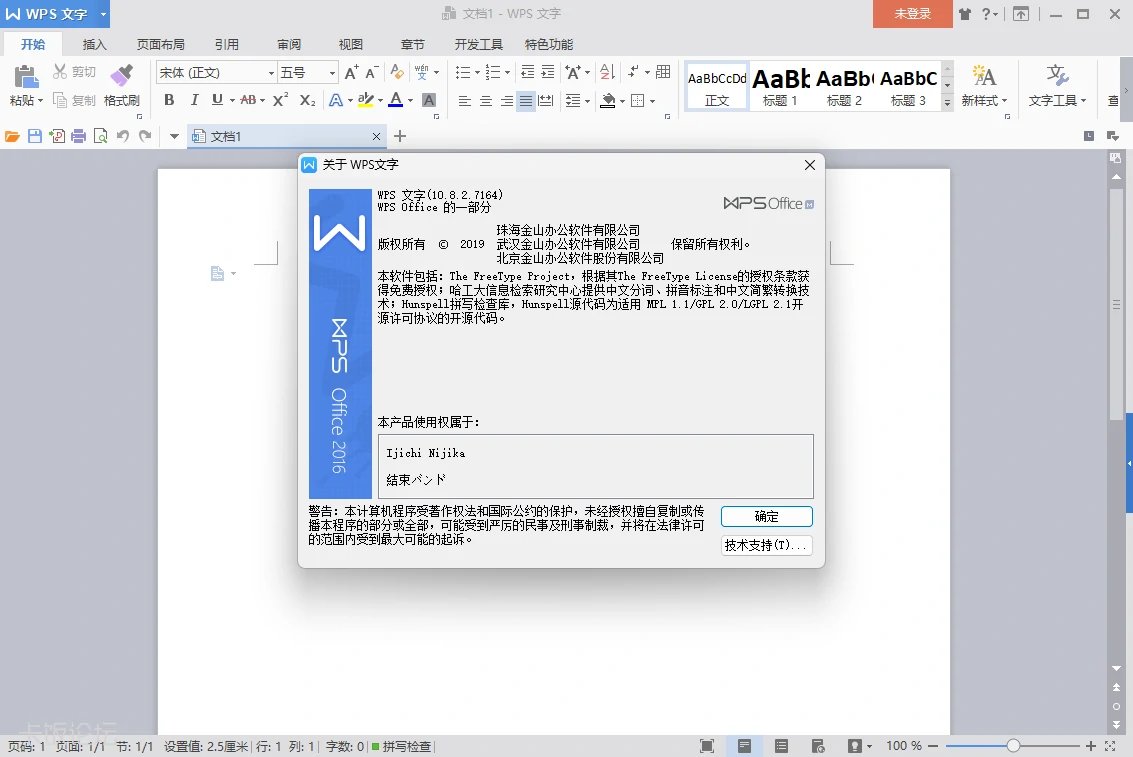Enable underline formatting
Viewport: 1133px width, 757px height.
215,101
